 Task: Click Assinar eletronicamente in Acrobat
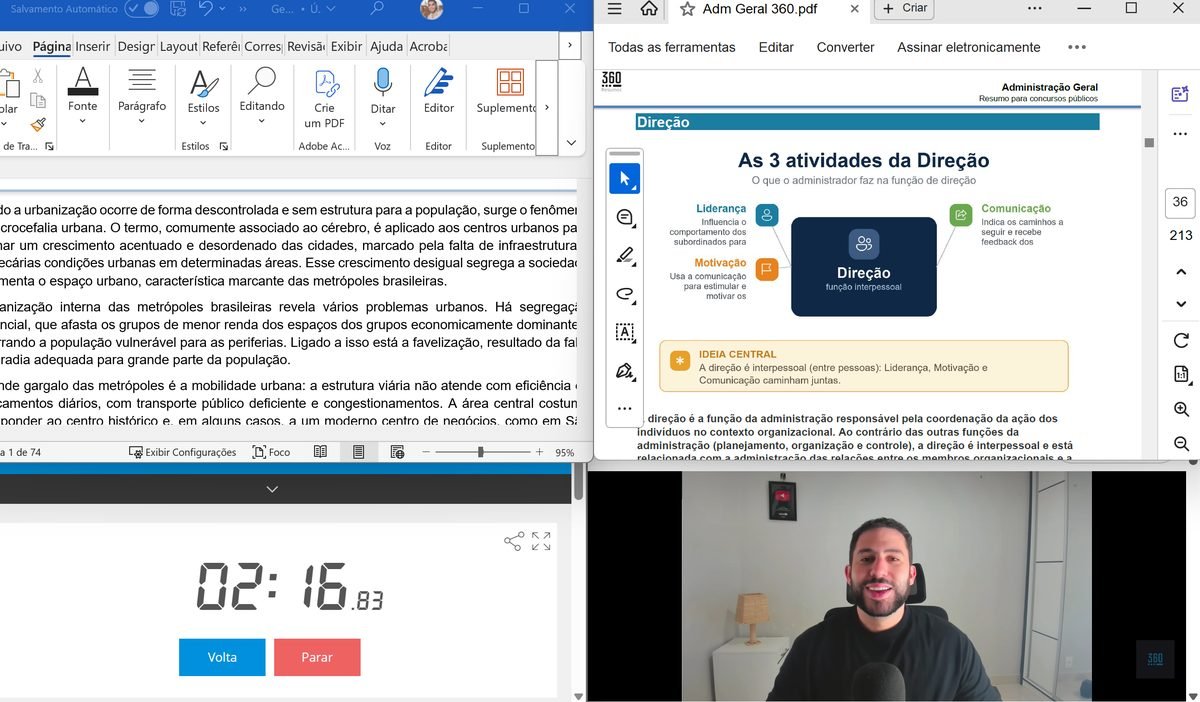coord(968,47)
